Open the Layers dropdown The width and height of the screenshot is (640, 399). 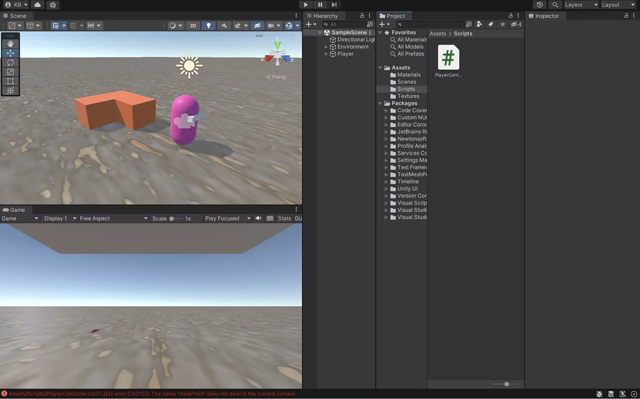click(581, 5)
